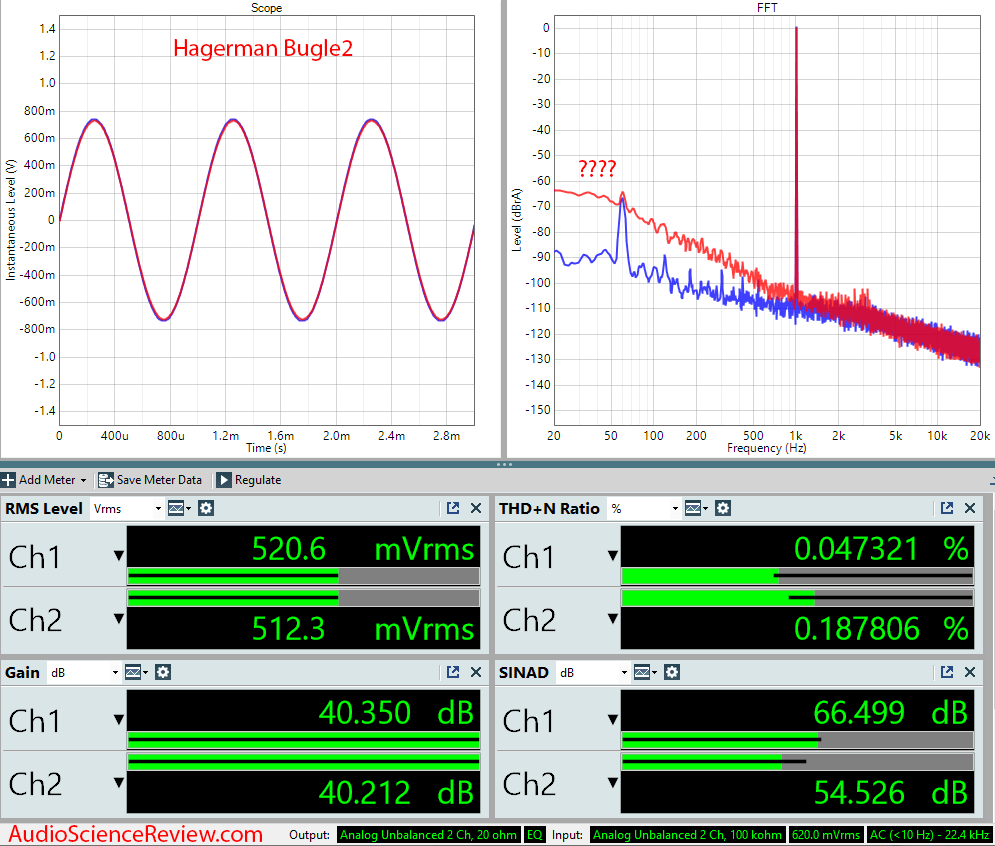Expand Gain Ch1 channel arrow
995x846 pixels.
pos(119,719)
